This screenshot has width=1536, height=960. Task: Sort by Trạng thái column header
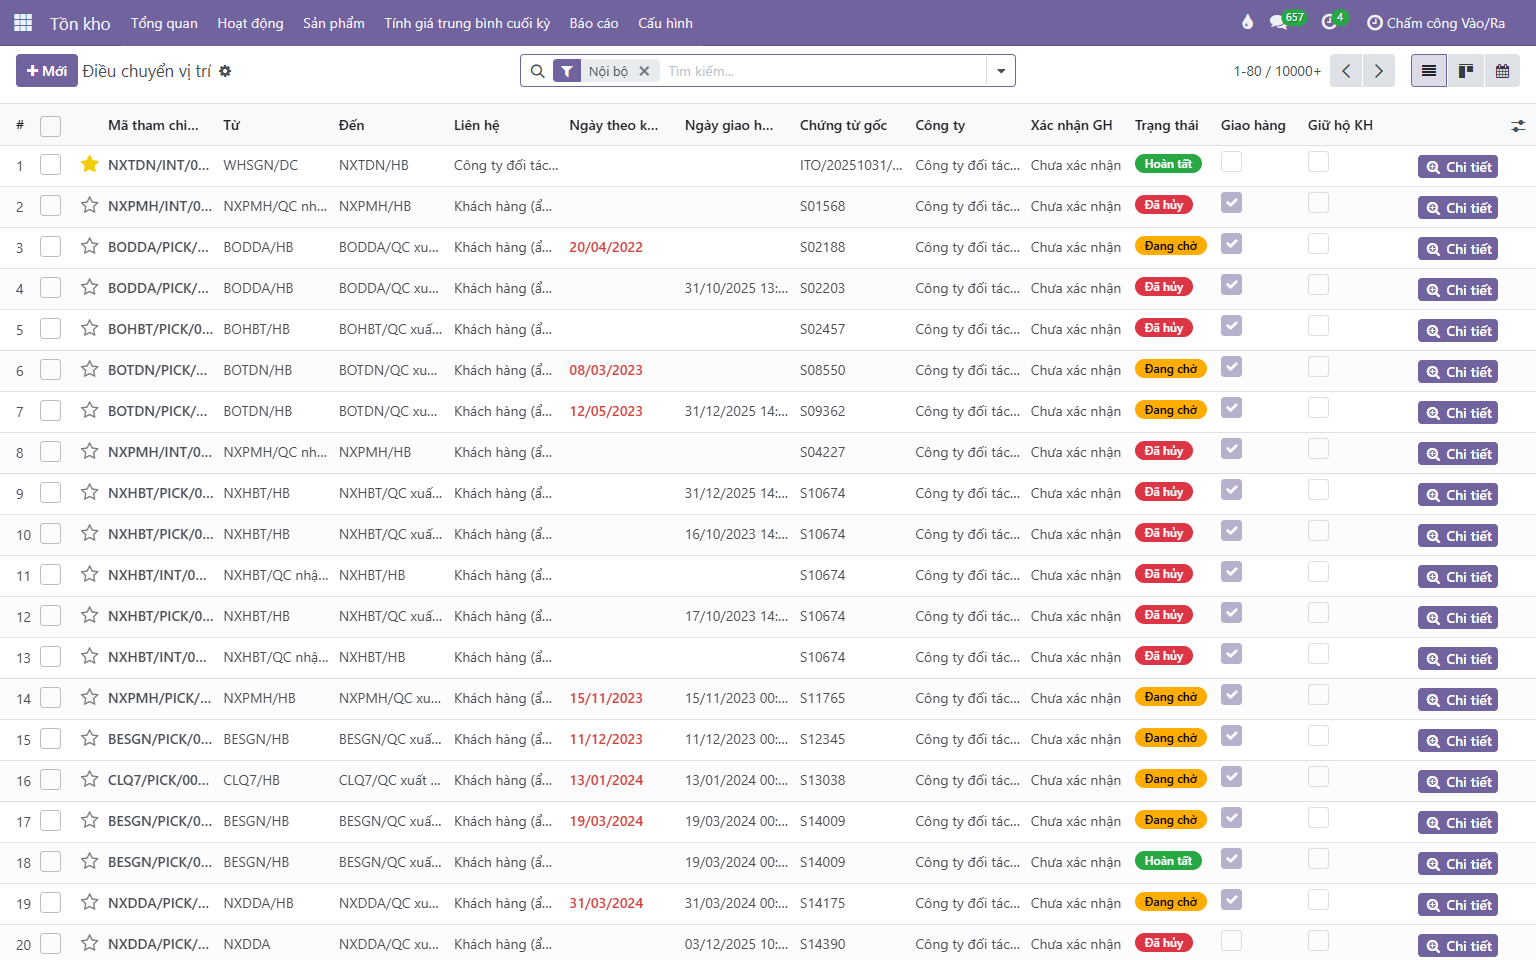point(1166,125)
